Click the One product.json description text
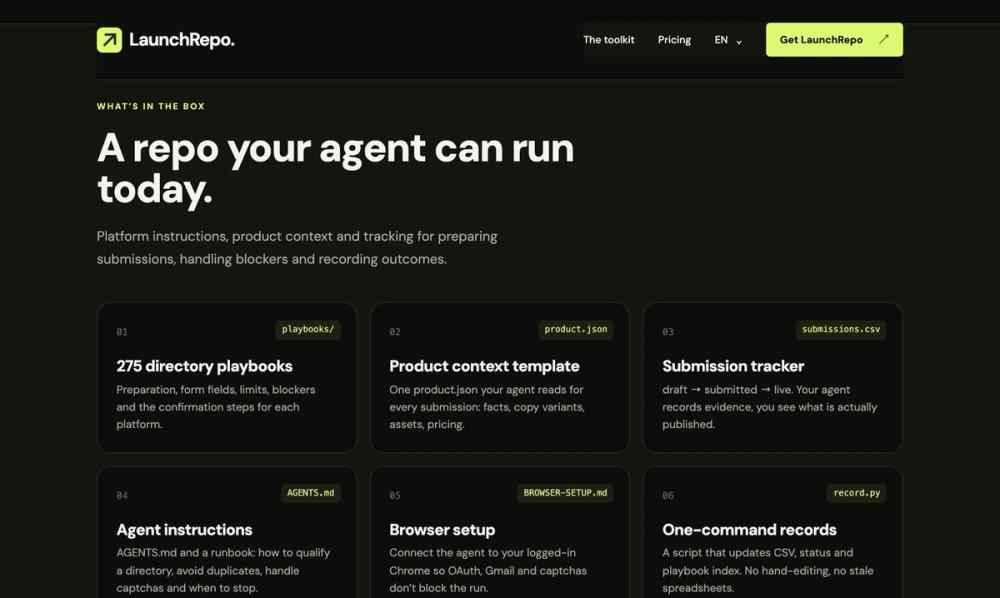1000x598 pixels. (x=487, y=407)
